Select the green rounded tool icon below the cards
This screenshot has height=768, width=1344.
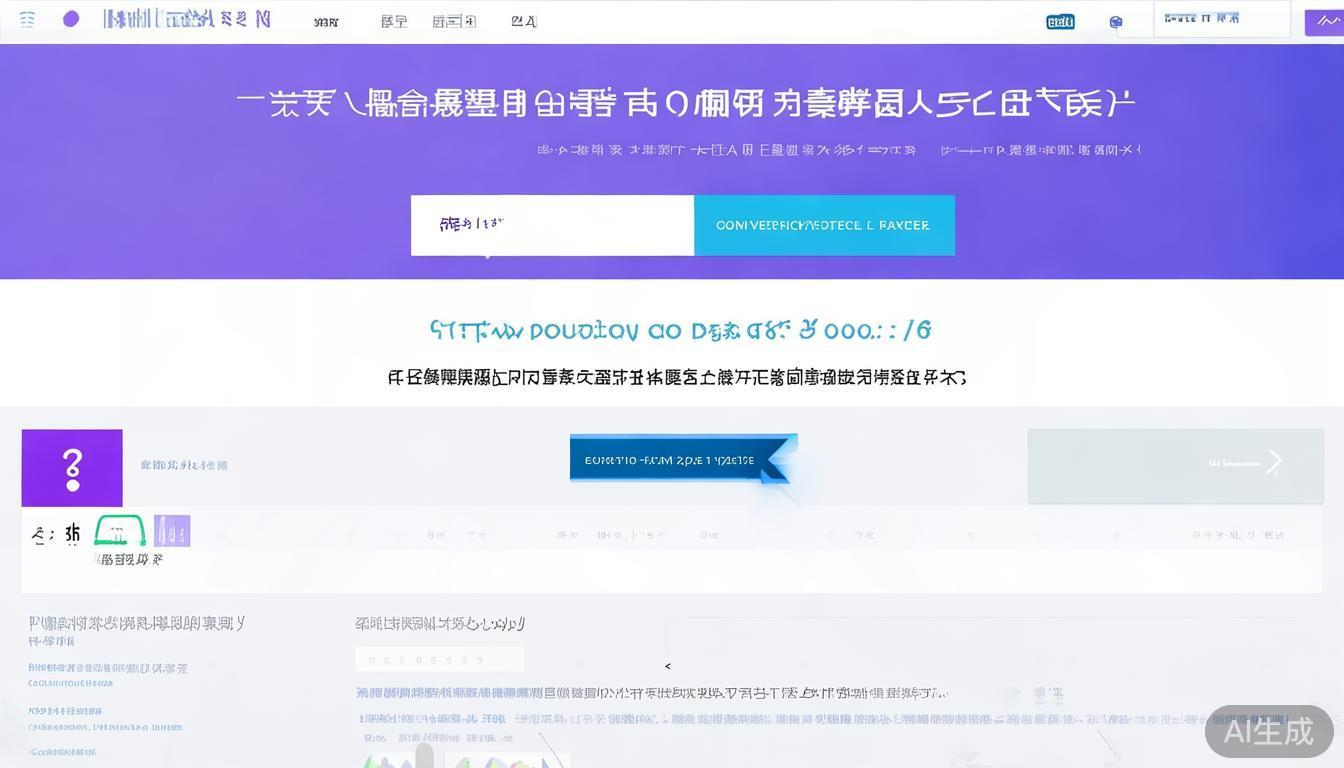[x=119, y=531]
